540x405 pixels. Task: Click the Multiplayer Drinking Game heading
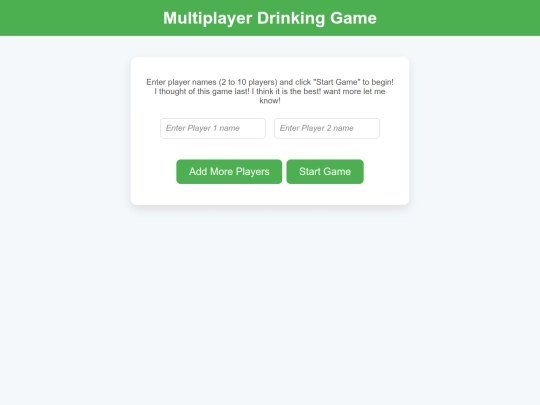270,18
